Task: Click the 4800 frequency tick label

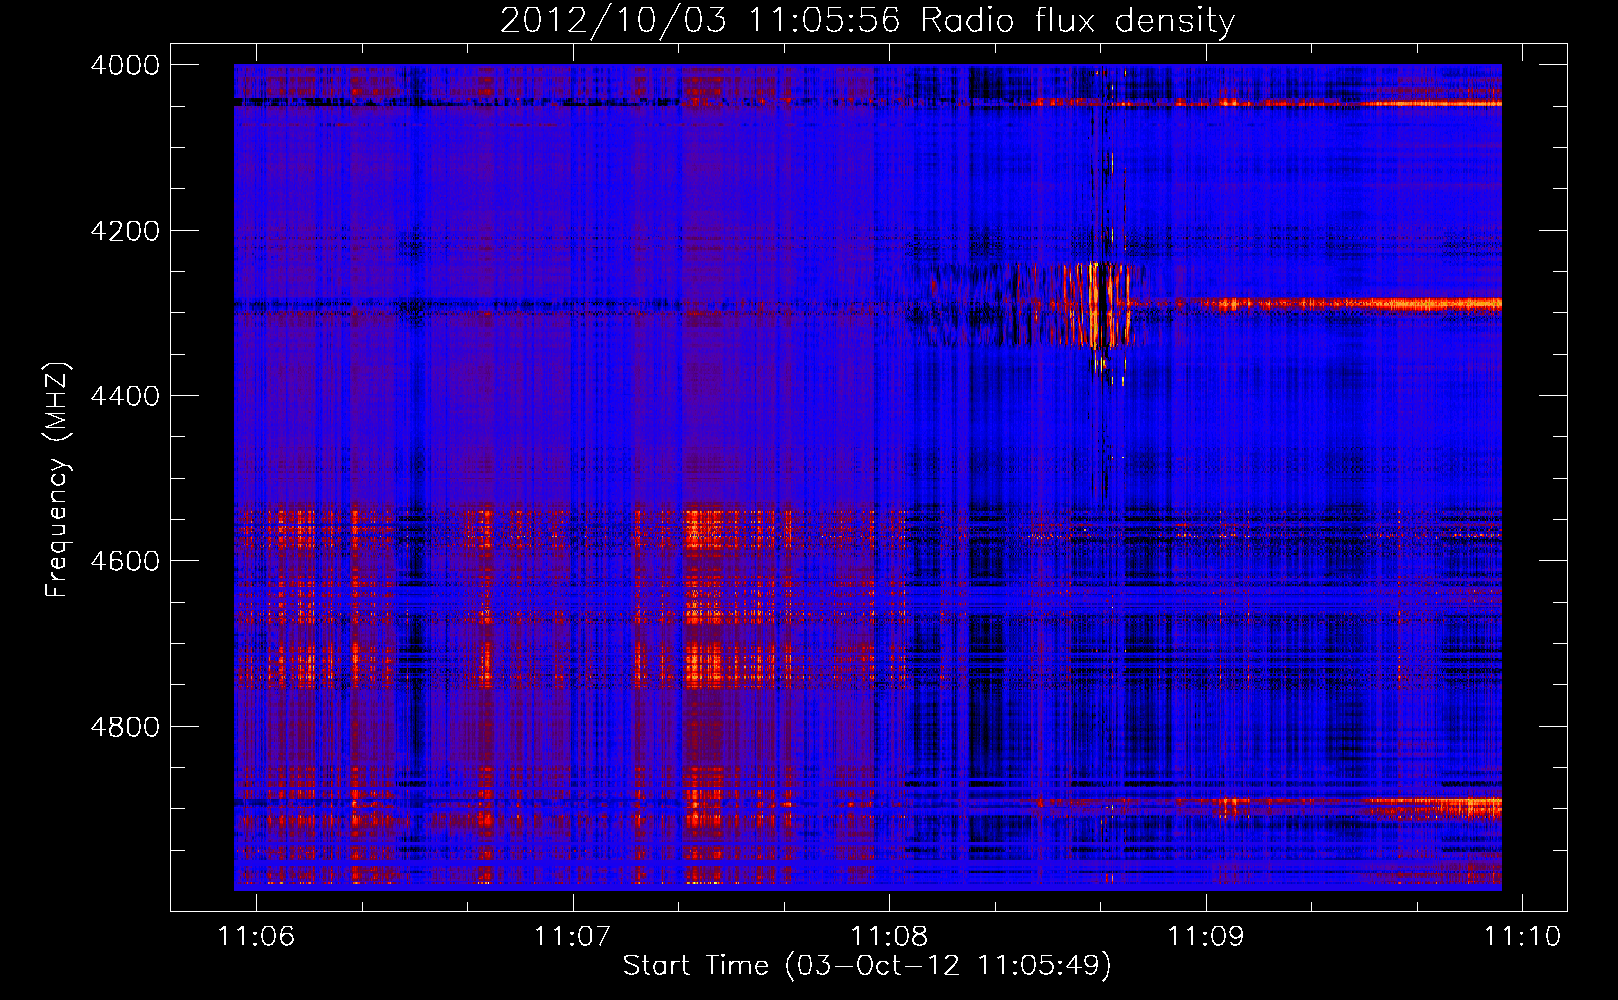Action: [x=125, y=727]
